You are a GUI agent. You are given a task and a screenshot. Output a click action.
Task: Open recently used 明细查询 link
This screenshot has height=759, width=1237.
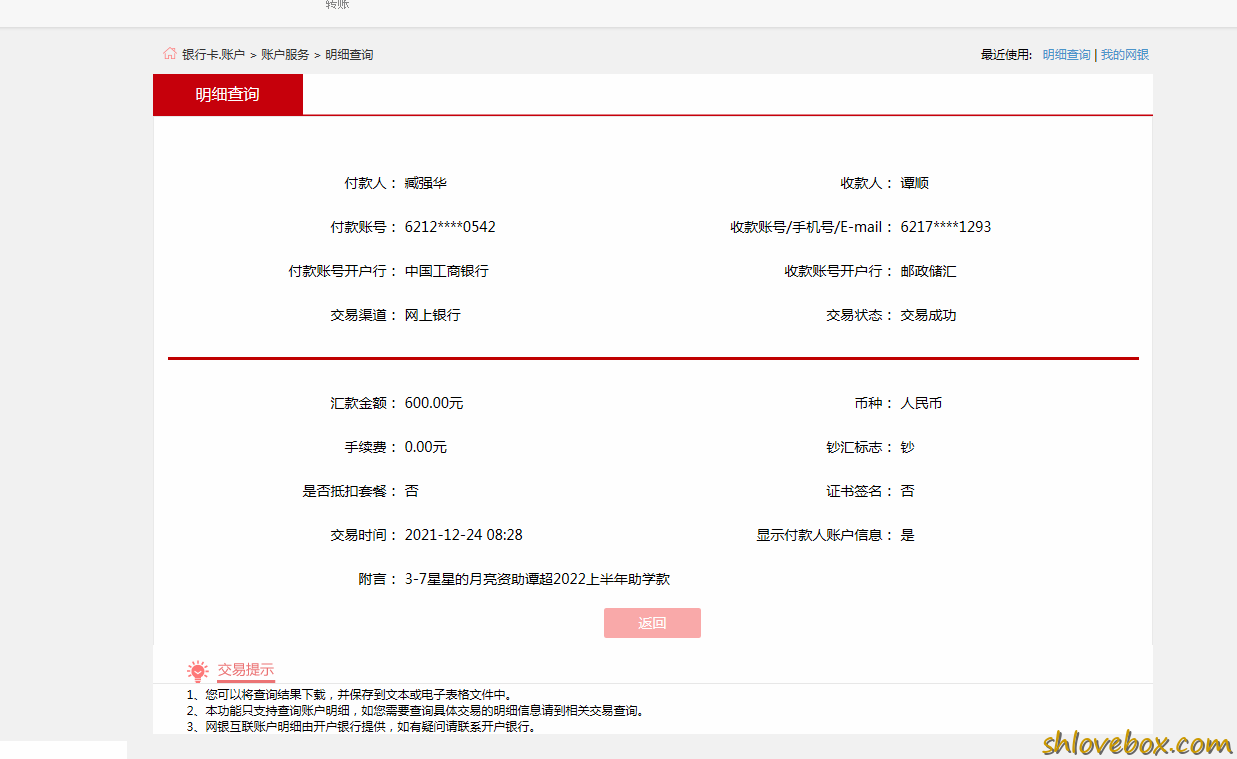(1066, 55)
